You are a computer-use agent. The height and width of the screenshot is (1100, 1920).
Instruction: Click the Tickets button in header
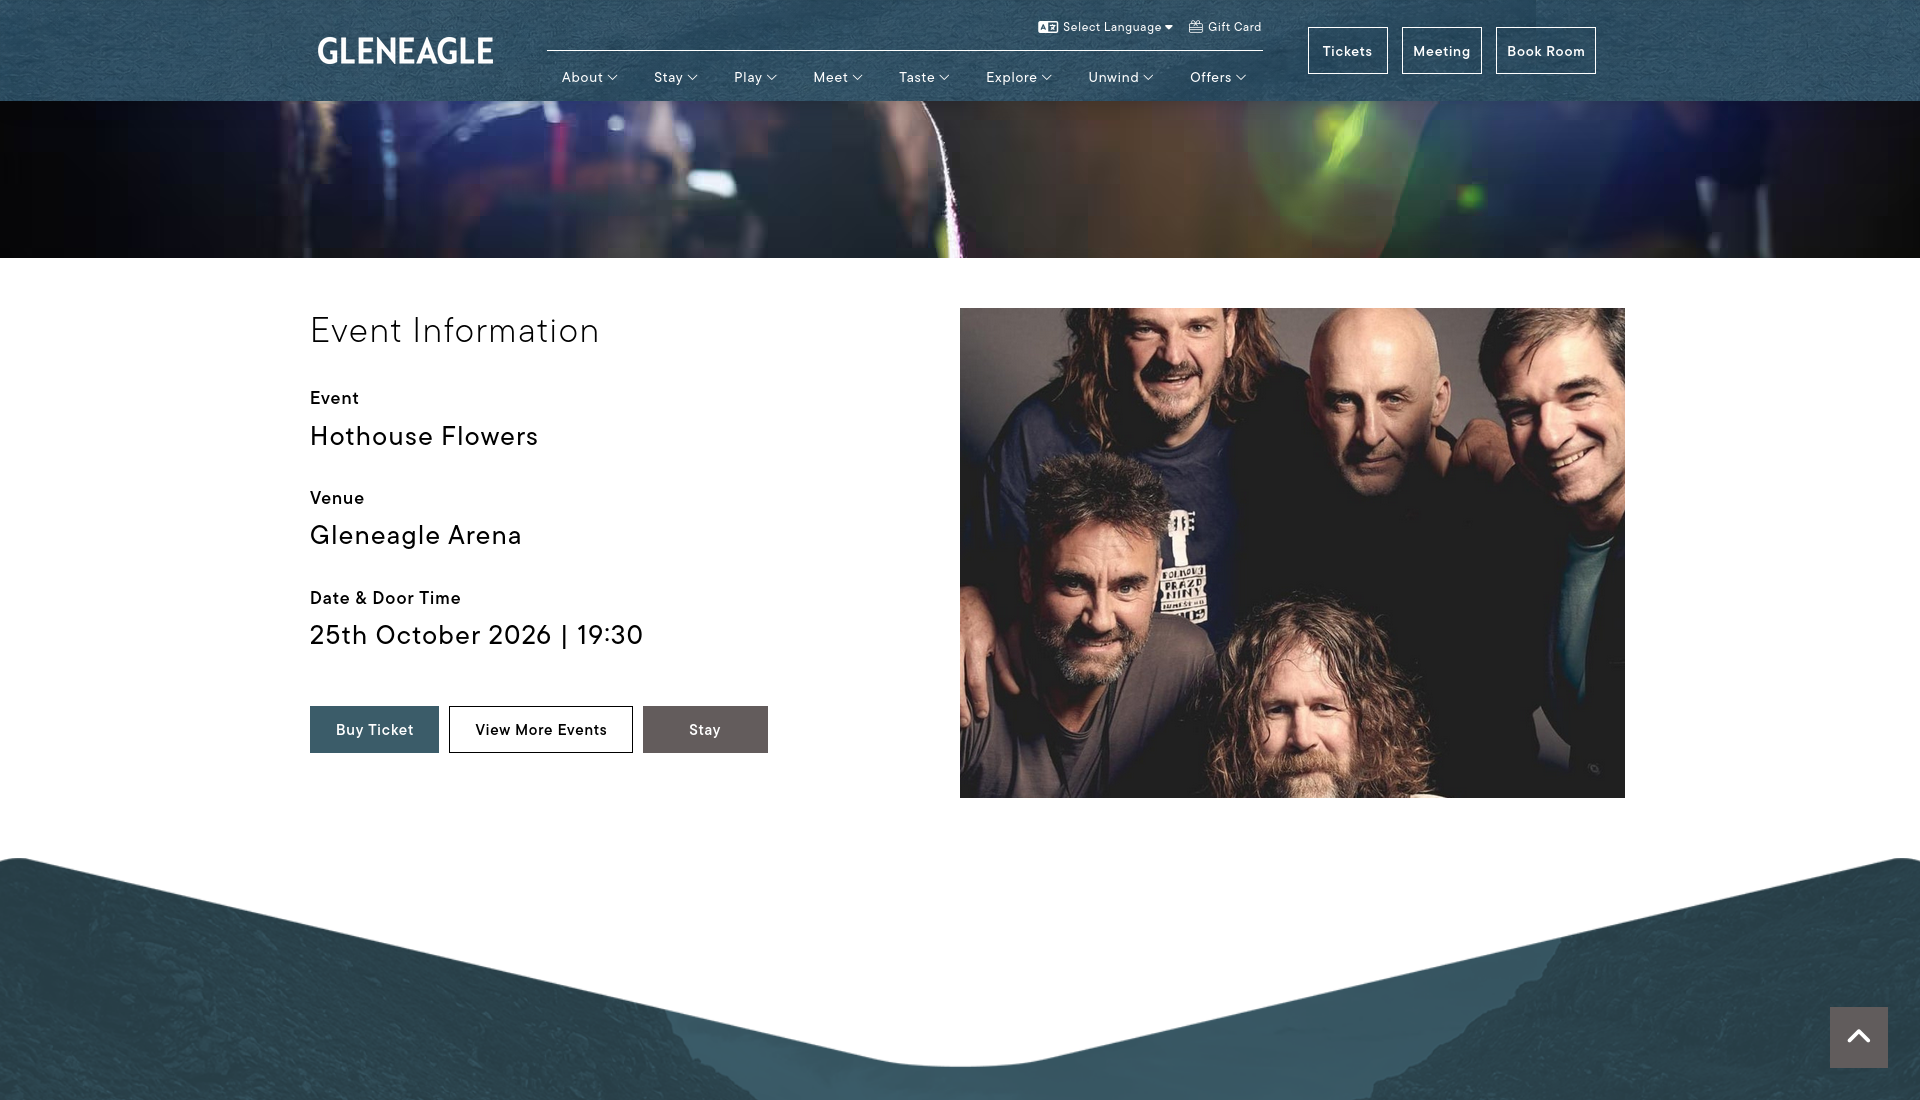[x=1347, y=51]
